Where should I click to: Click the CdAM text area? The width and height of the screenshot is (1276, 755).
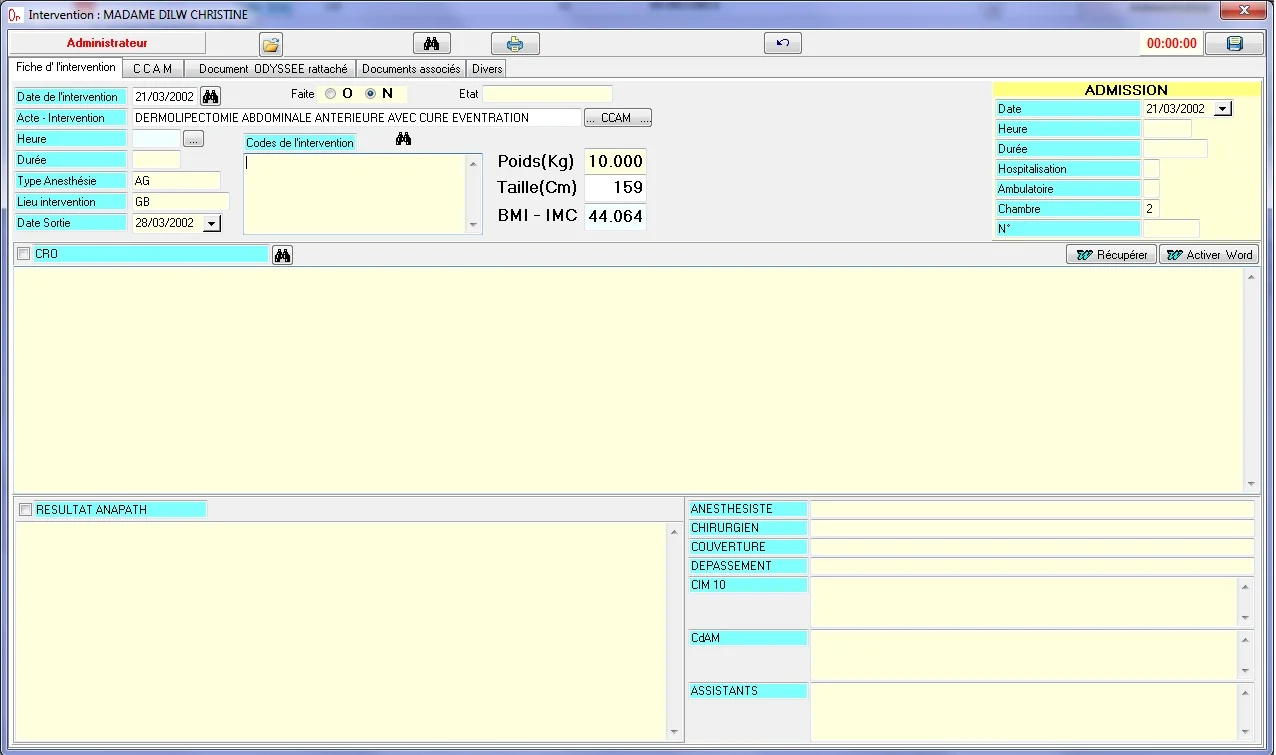pyautogui.click(x=1025, y=655)
